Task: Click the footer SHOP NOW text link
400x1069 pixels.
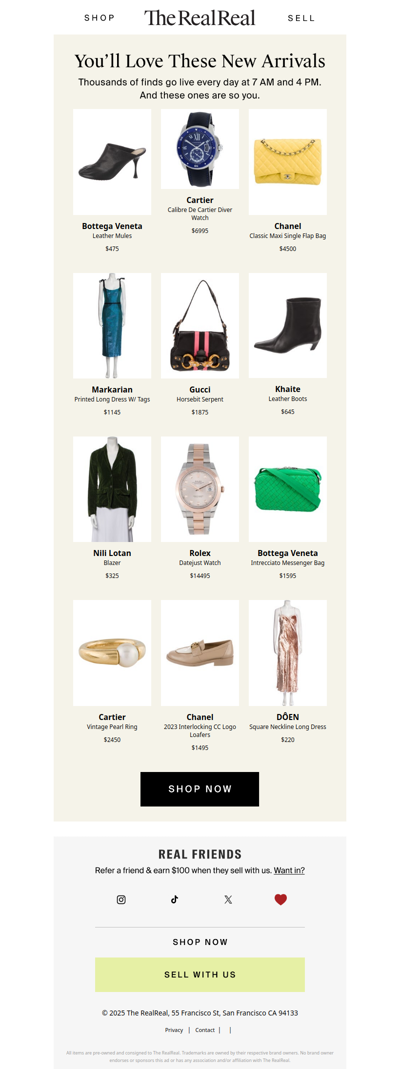Action: click(200, 942)
